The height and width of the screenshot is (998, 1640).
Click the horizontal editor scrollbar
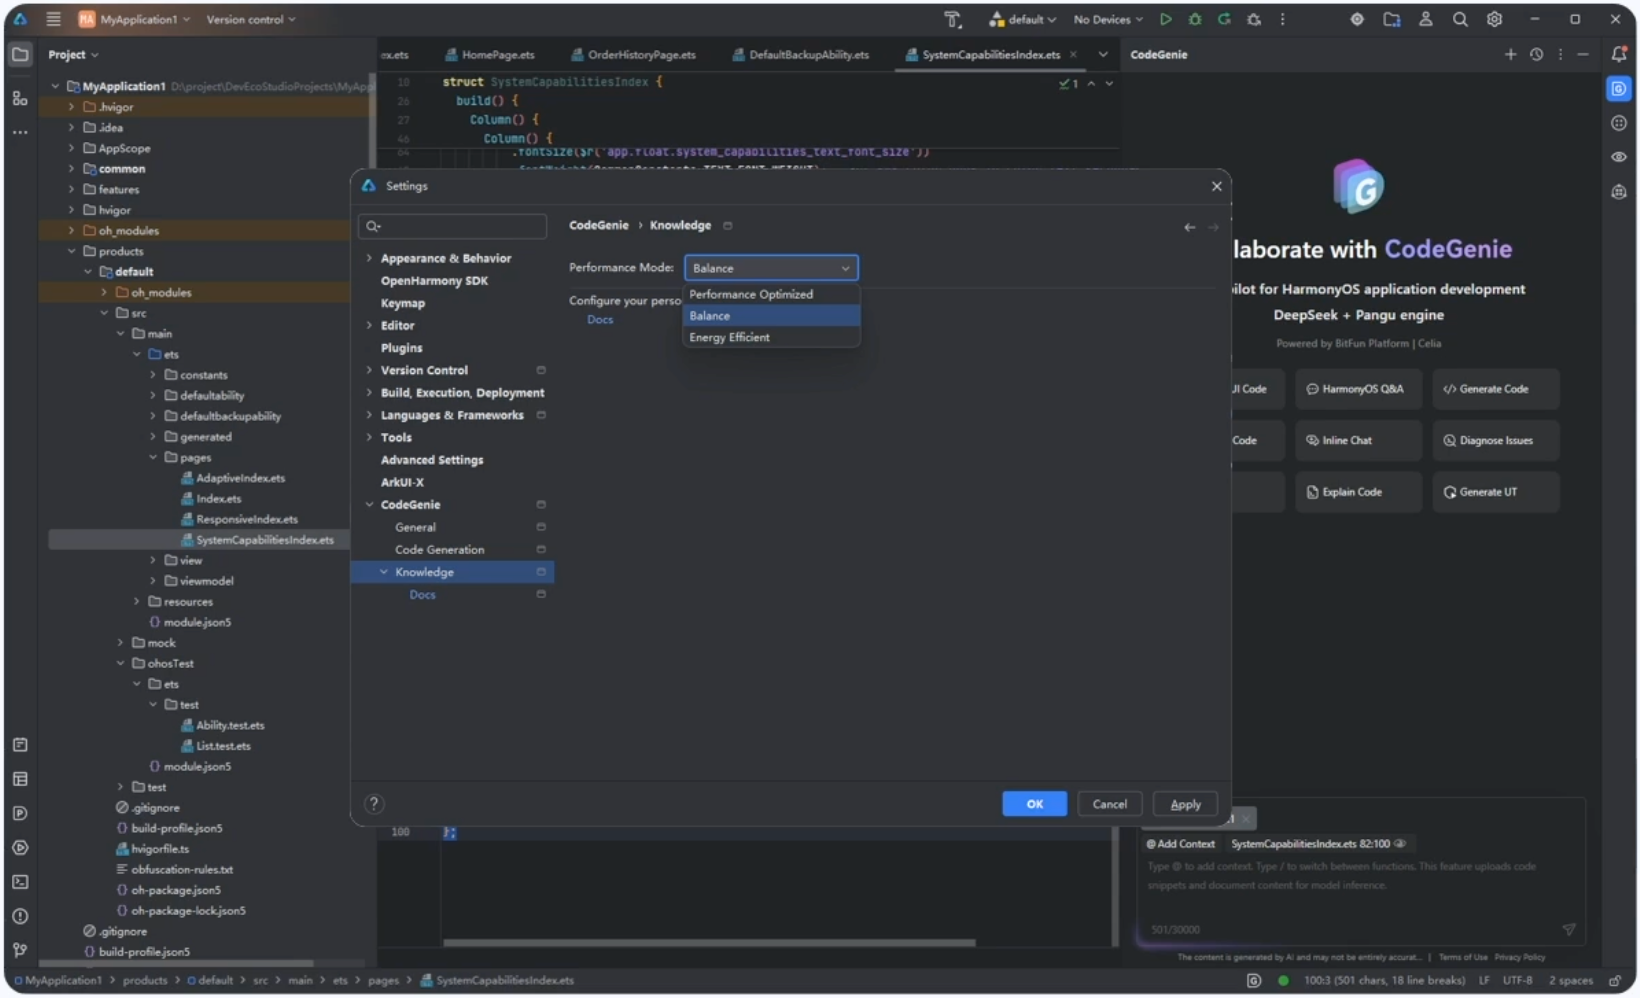709,942
